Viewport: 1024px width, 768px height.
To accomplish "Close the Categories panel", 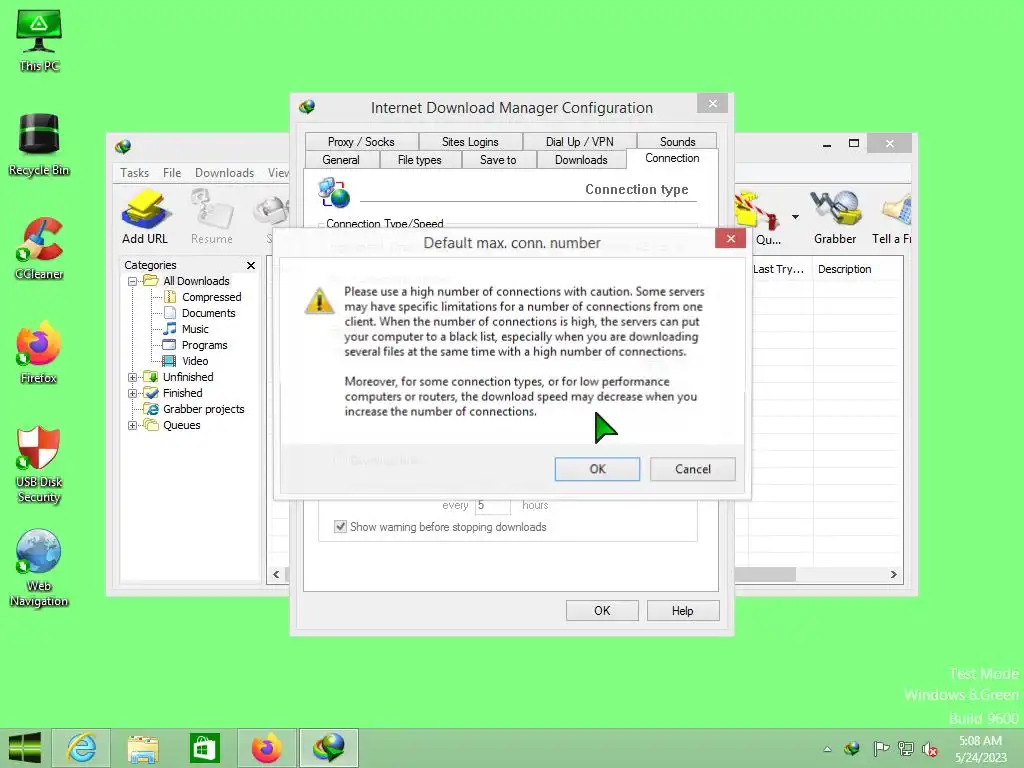I will click(x=251, y=265).
